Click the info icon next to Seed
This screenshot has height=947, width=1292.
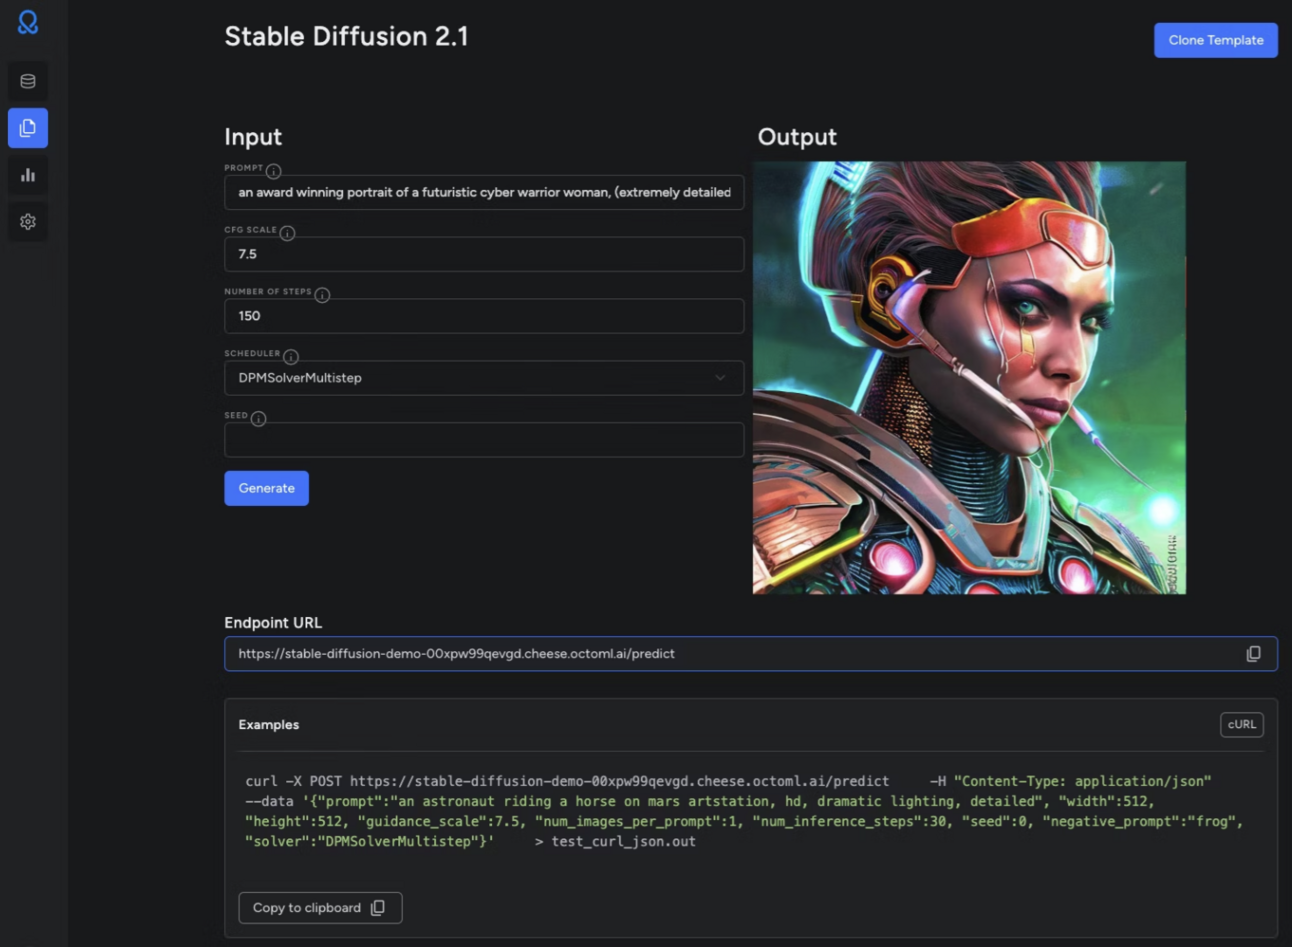coord(258,419)
